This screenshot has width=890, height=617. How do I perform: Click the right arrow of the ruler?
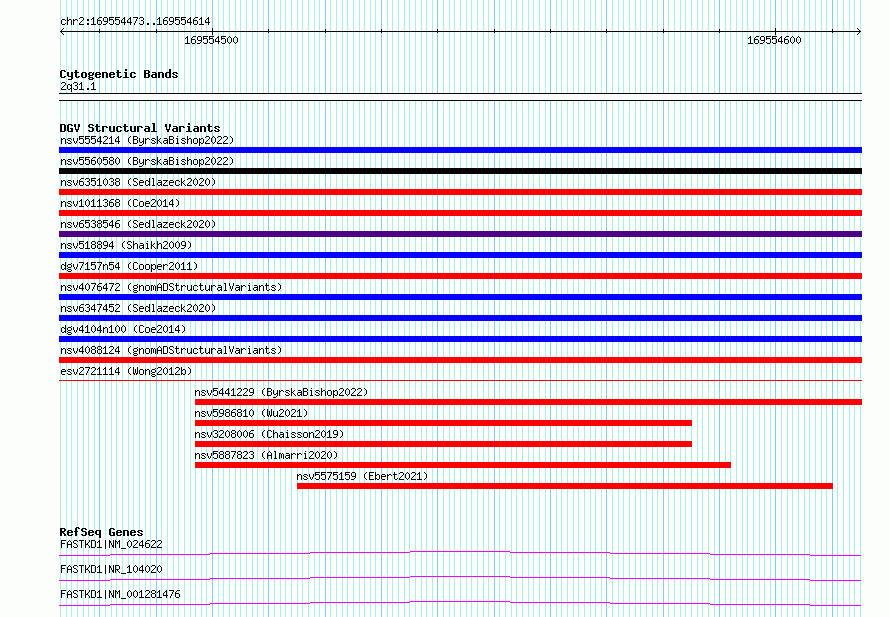(x=859, y=31)
